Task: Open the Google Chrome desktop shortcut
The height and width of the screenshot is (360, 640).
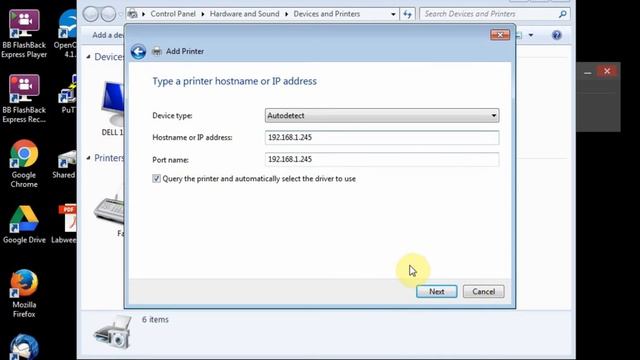Action: pyautogui.click(x=24, y=164)
